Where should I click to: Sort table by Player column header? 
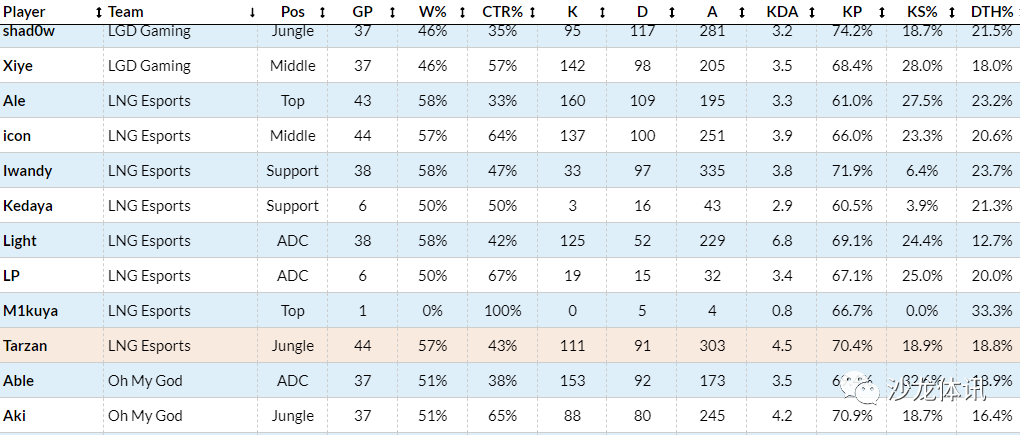25,11
